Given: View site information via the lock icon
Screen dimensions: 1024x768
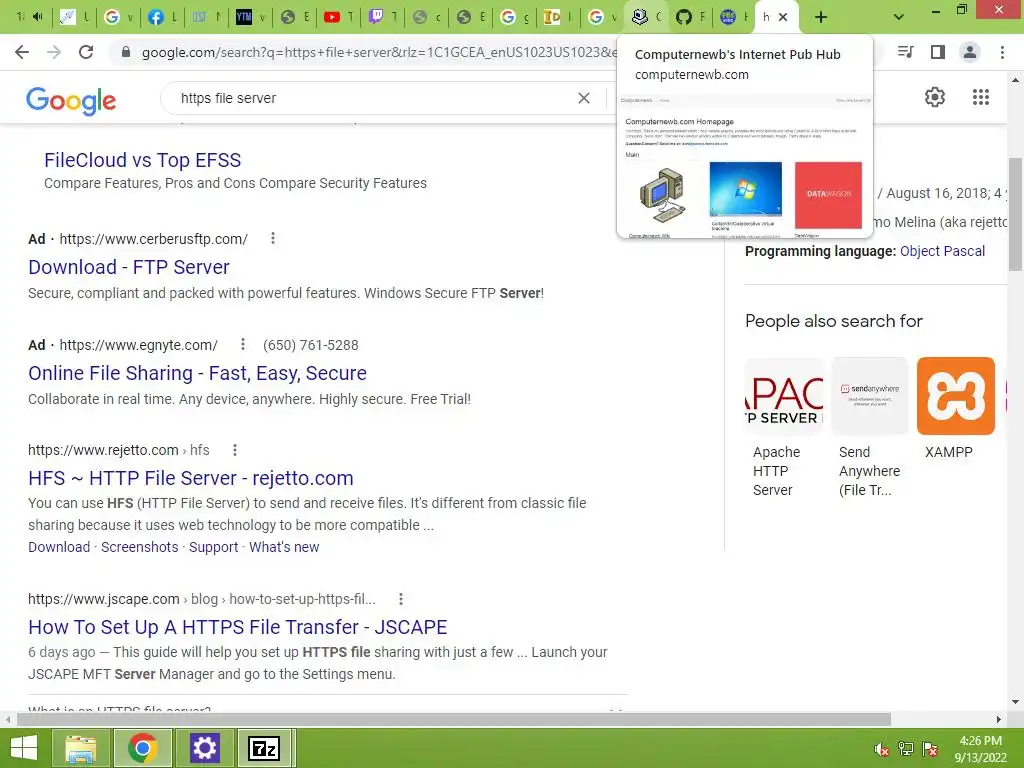Looking at the screenshot, I should click(x=126, y=52).
